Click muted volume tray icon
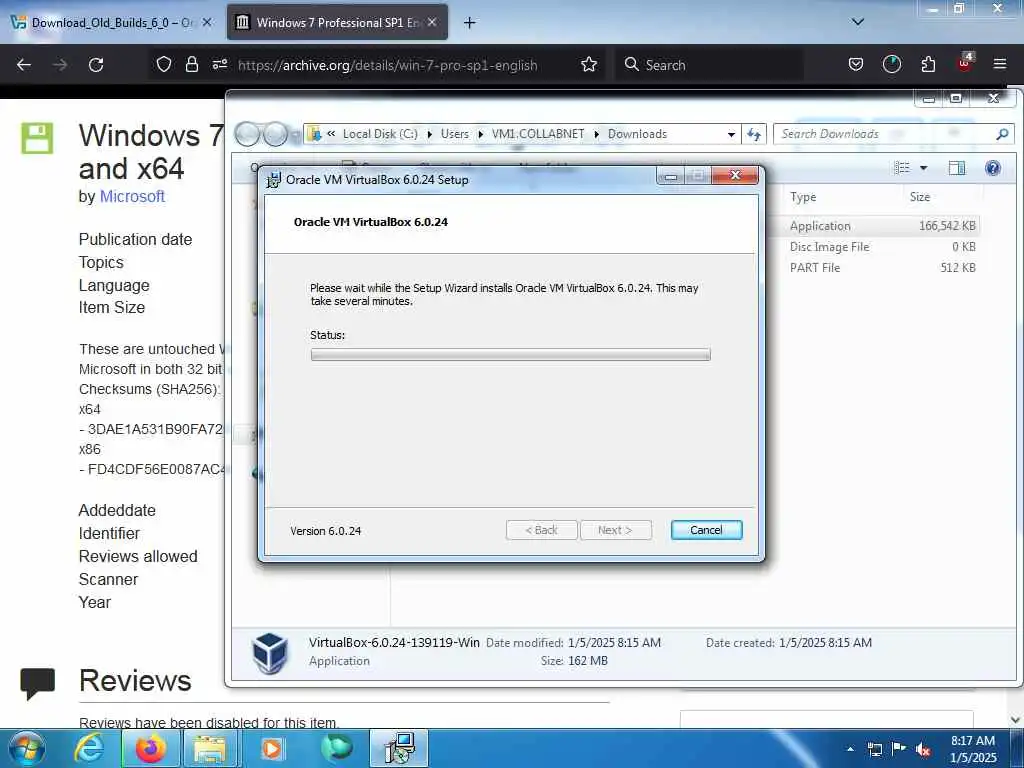This screenshot has width=1024, height=768. [x=923, y=750]
